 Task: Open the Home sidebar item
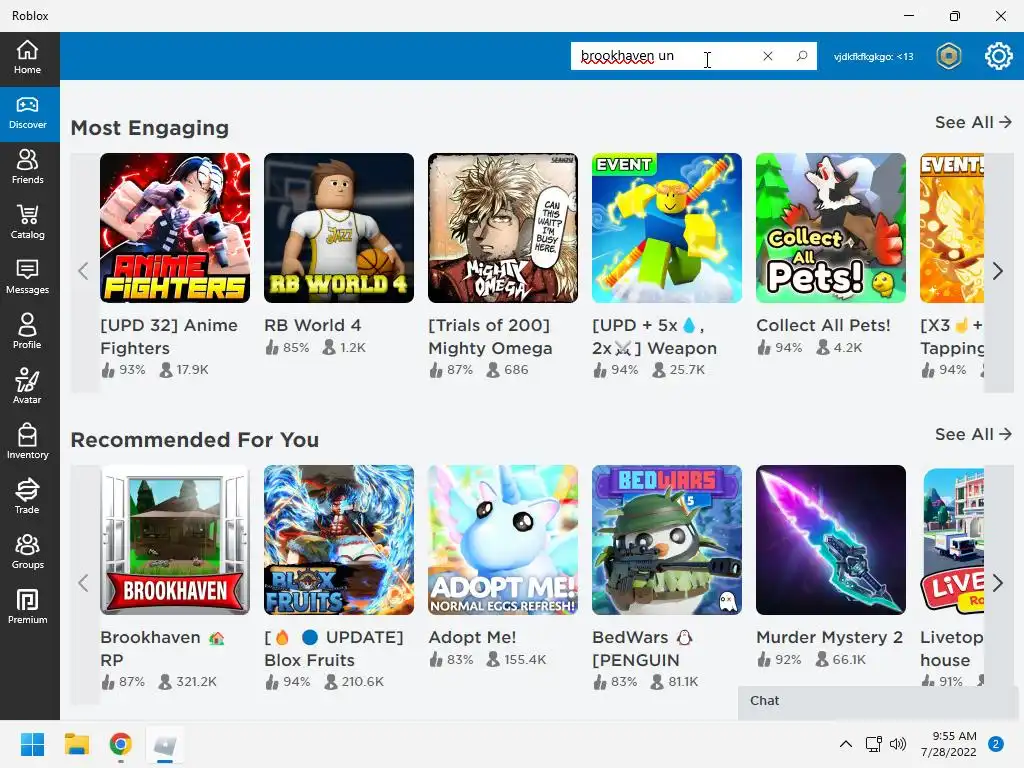27,57
